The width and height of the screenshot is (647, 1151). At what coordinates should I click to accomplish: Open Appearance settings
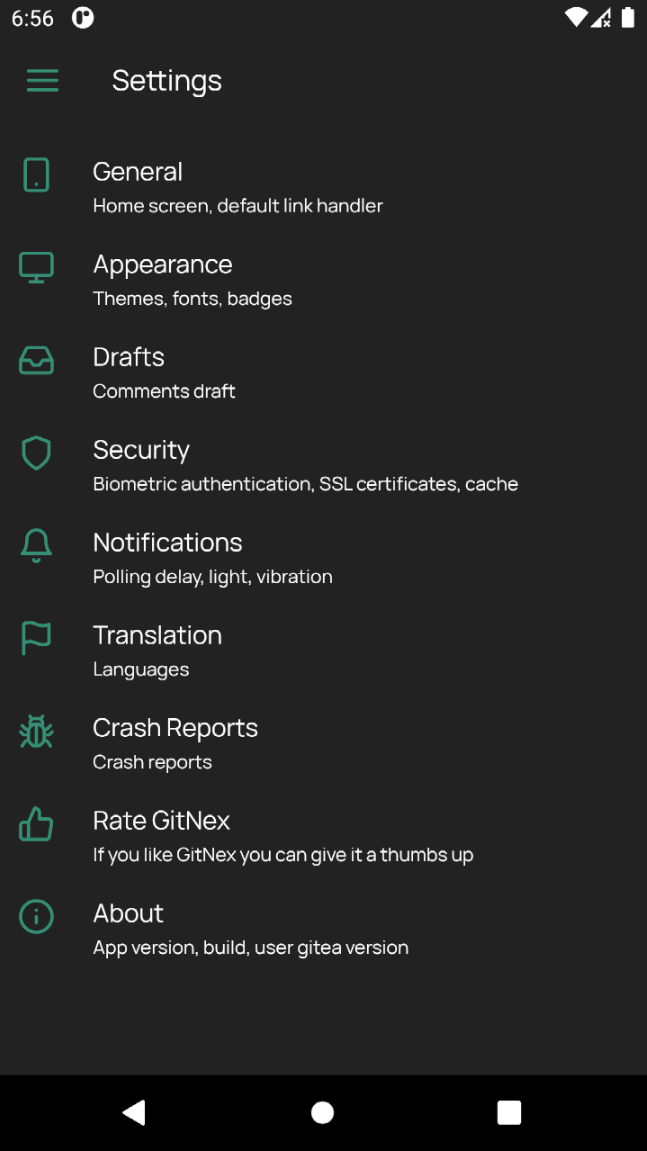point(192,280)
